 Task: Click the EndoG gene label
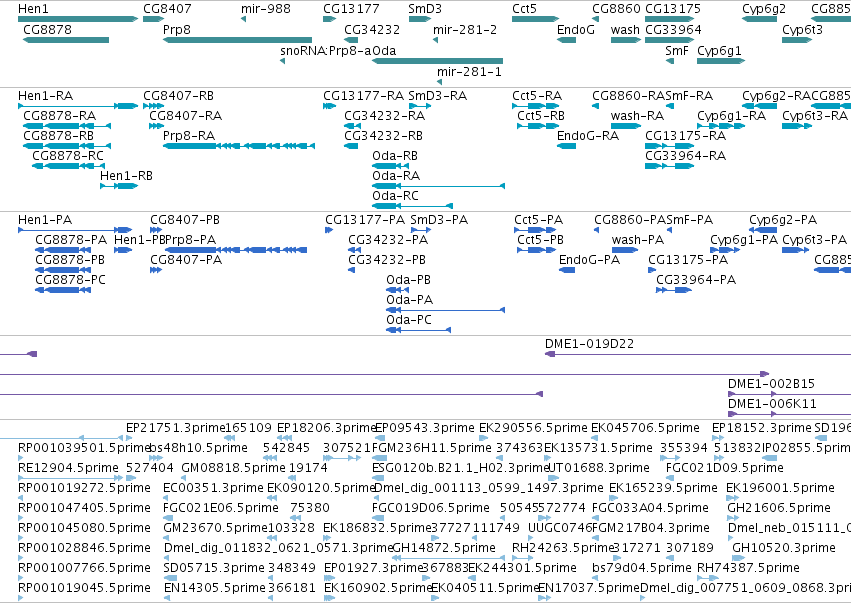point(576,30)
